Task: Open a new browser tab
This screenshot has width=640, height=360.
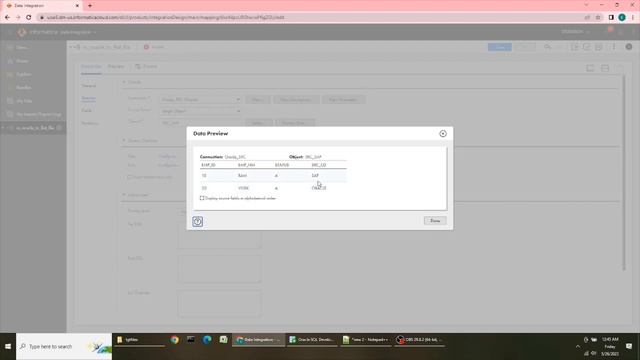Action: 90,6
